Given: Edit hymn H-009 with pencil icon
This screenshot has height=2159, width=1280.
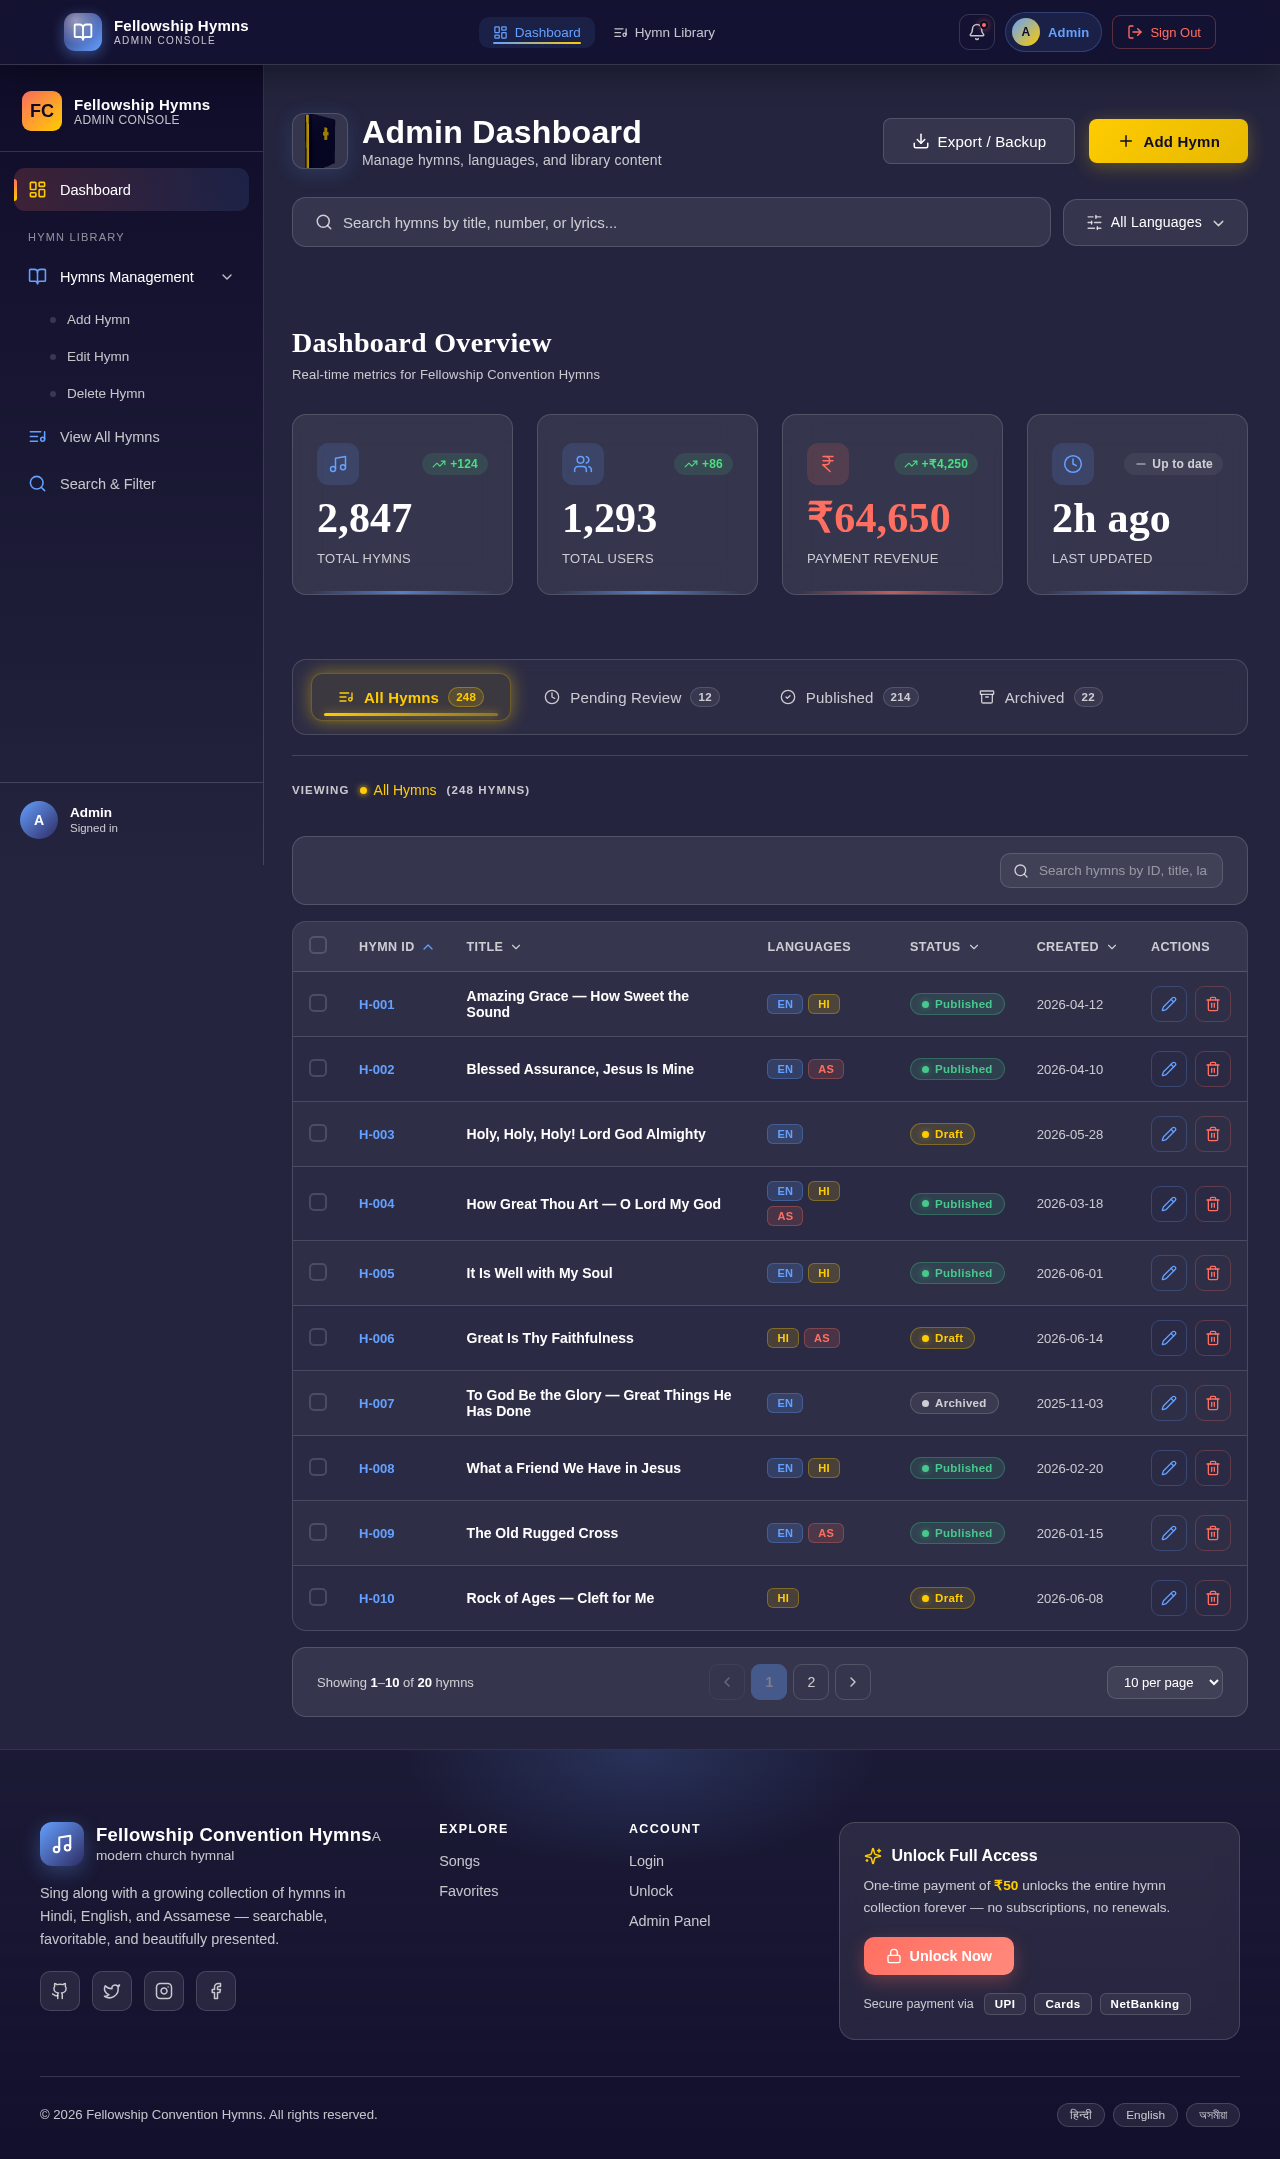Looking at the screenshot, I should 1169,1533.
